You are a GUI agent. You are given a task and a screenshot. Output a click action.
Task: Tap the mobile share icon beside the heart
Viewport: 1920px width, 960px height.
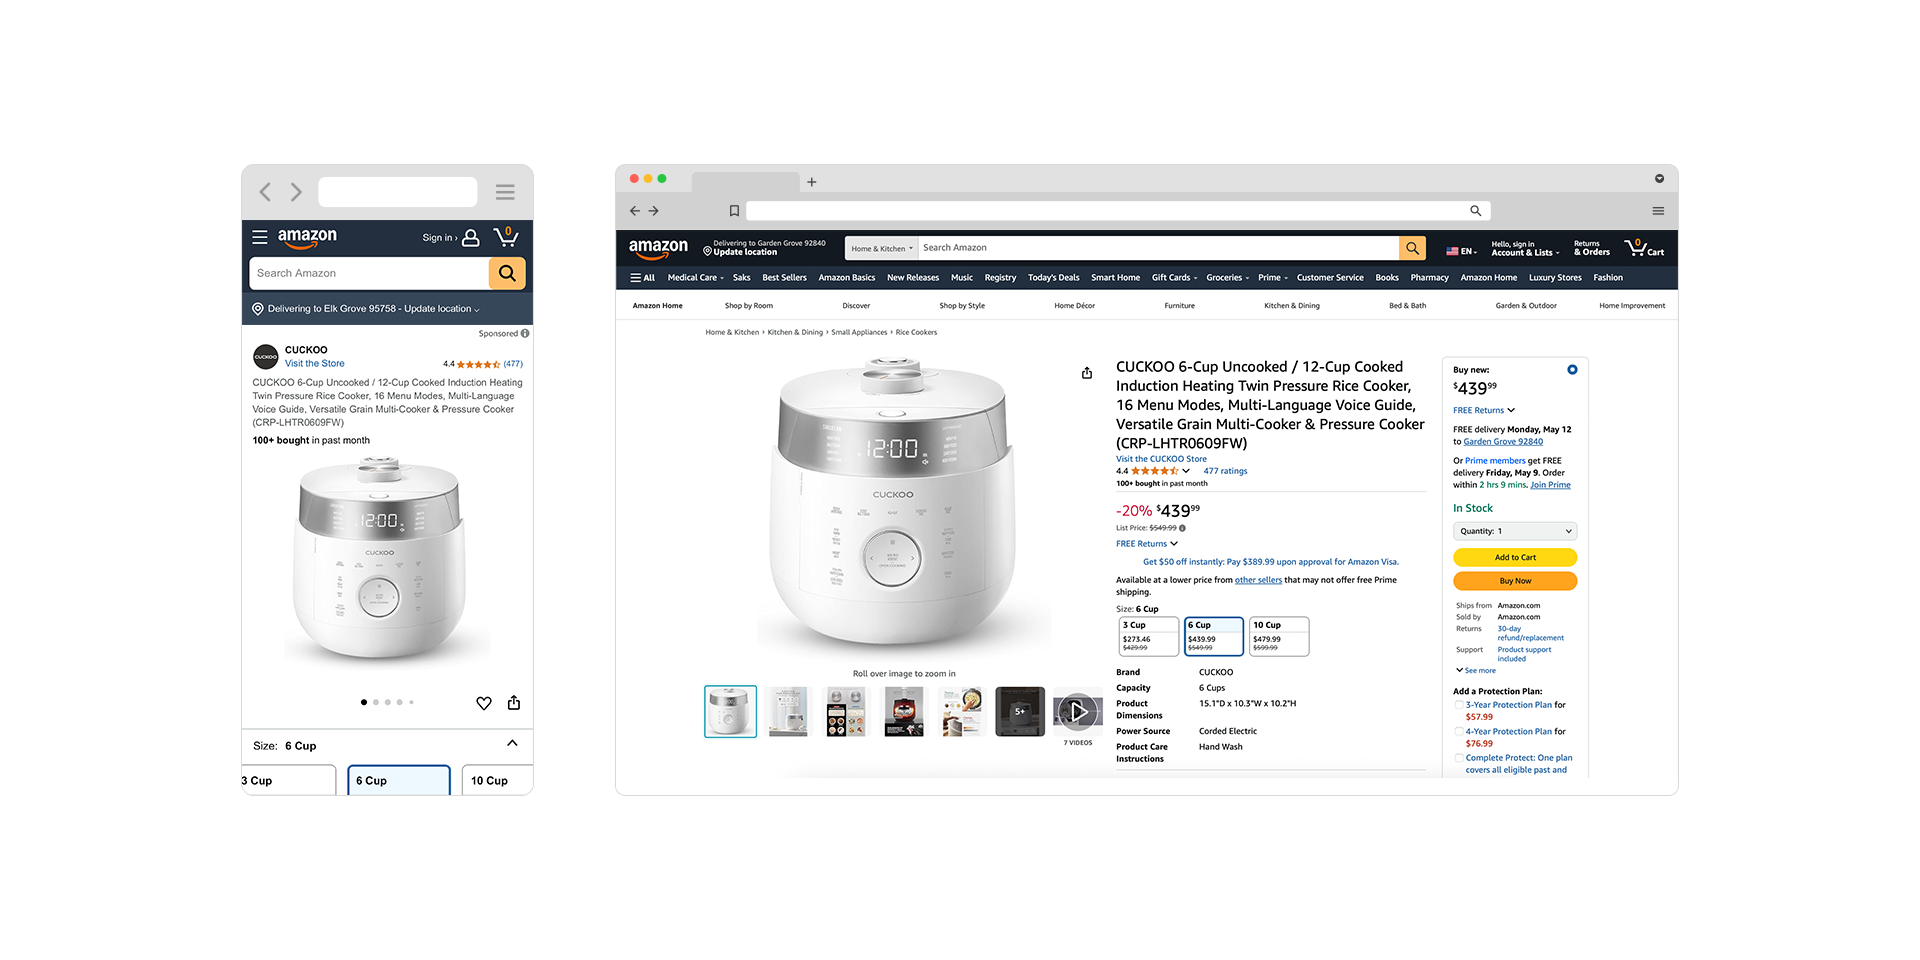(x=514, y=702)
